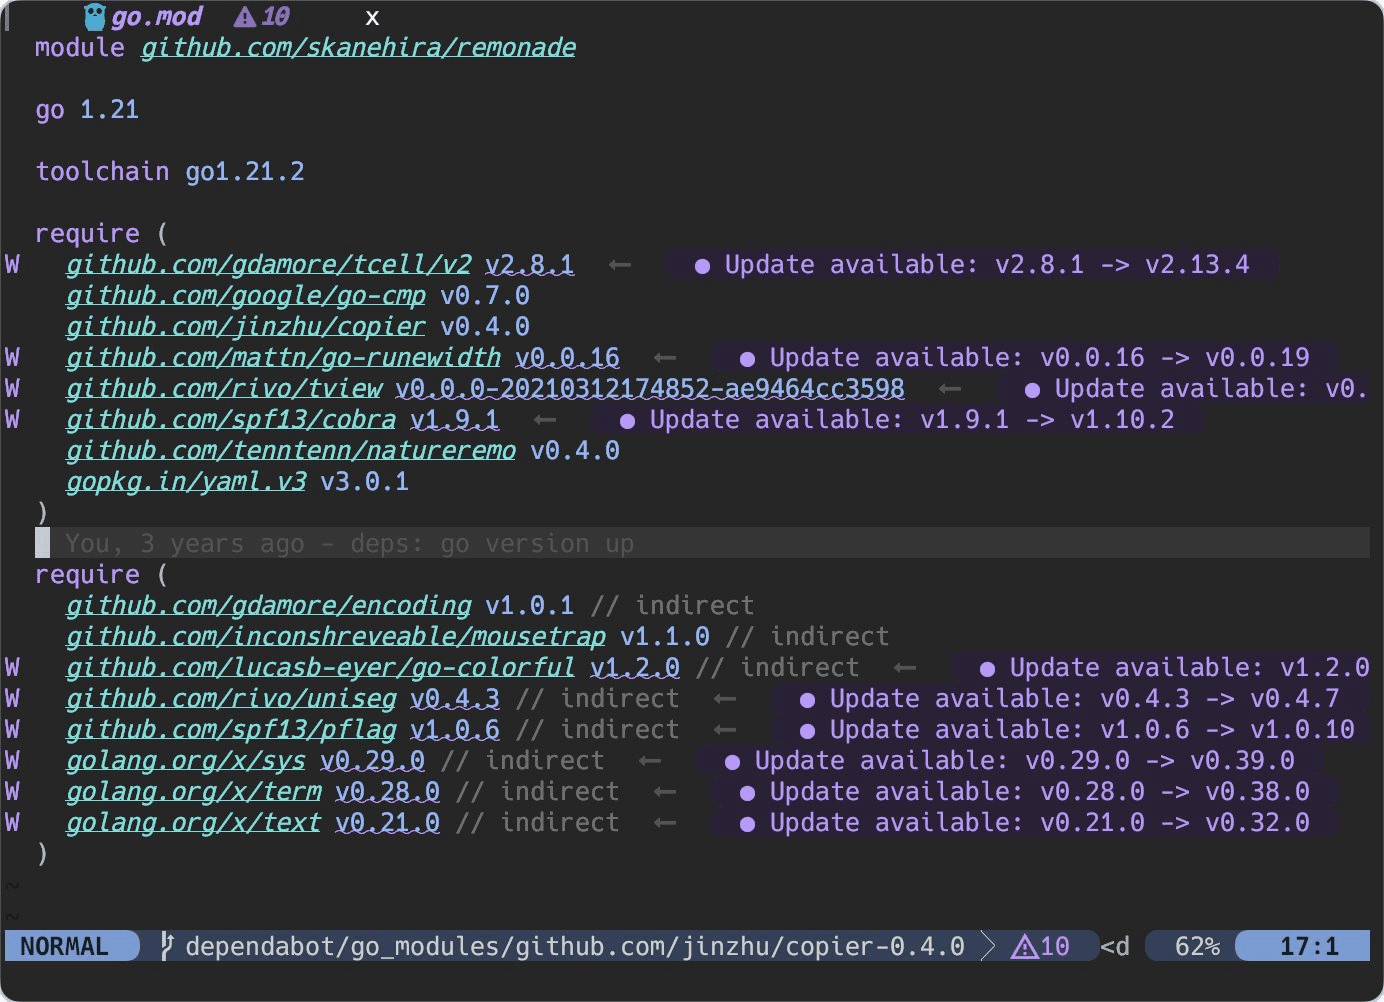Close the go.mod tab
Screen dimensions: 1384x1002
point(372,17)
